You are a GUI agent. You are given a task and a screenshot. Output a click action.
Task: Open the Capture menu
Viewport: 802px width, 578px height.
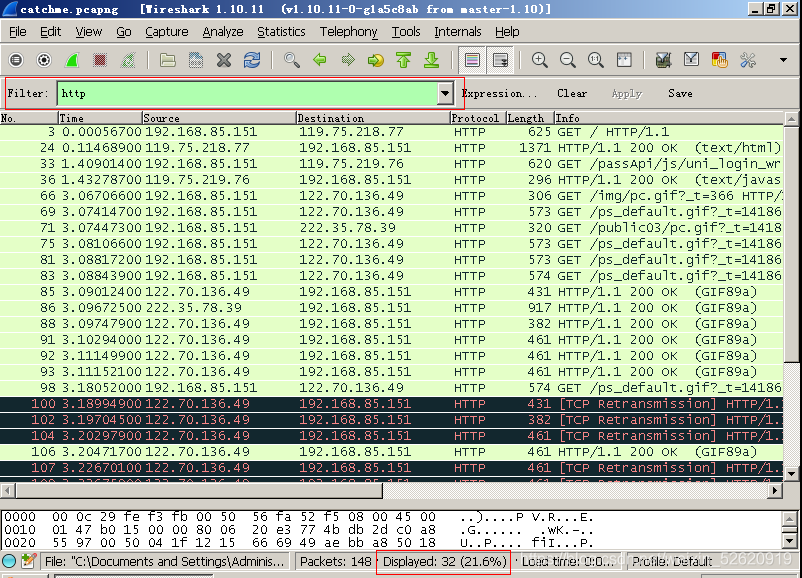pos(167,32)
